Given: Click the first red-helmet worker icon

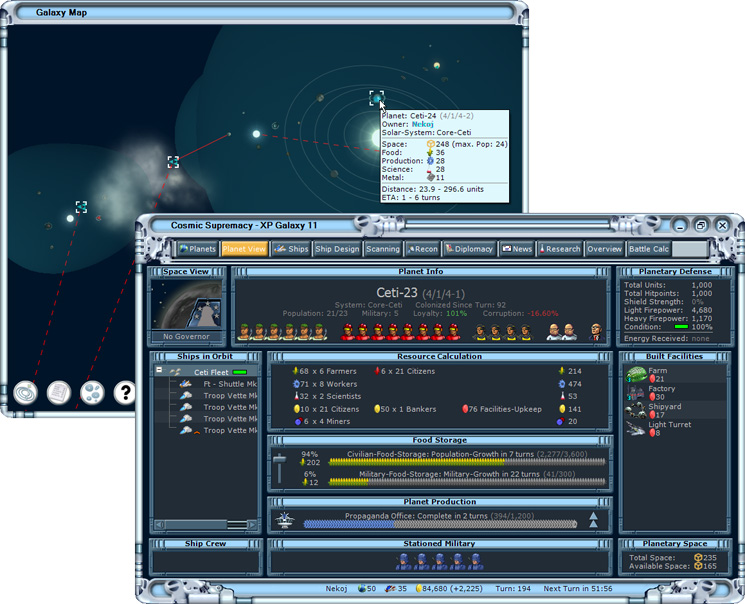Looking at the screenshot, I should click(x=348, y=332).
